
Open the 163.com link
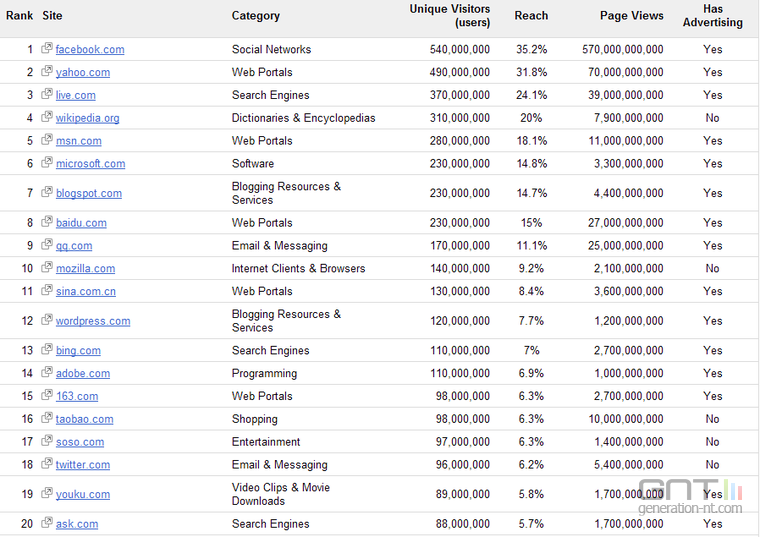(x=77, y=396)
